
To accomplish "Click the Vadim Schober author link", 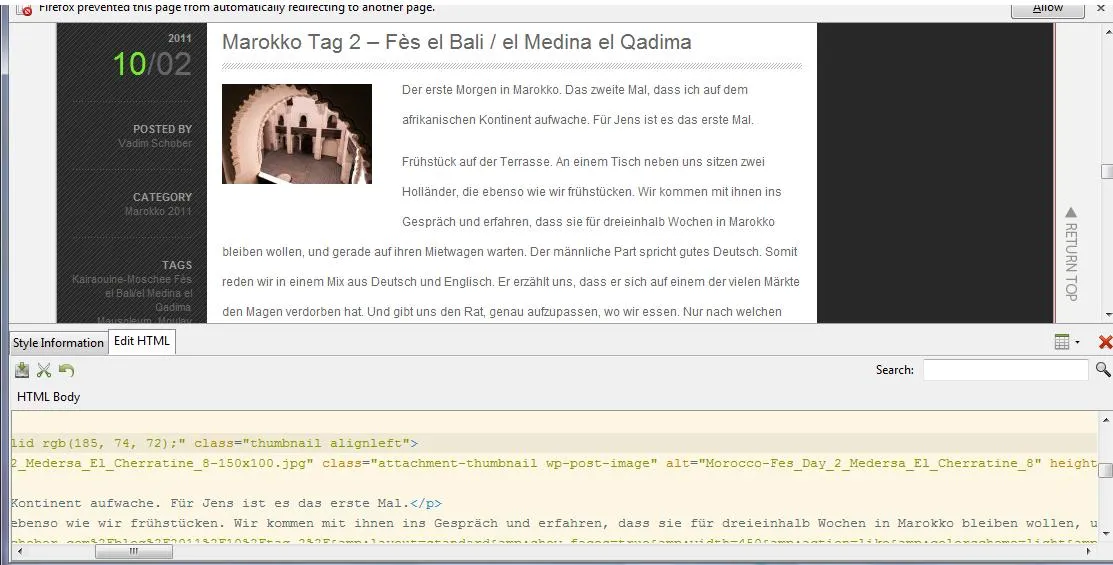I will [155, 143].
